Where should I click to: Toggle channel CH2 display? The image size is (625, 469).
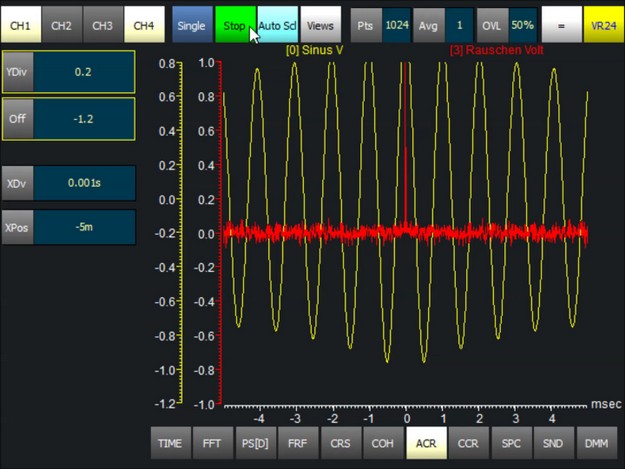coord(61,24)
